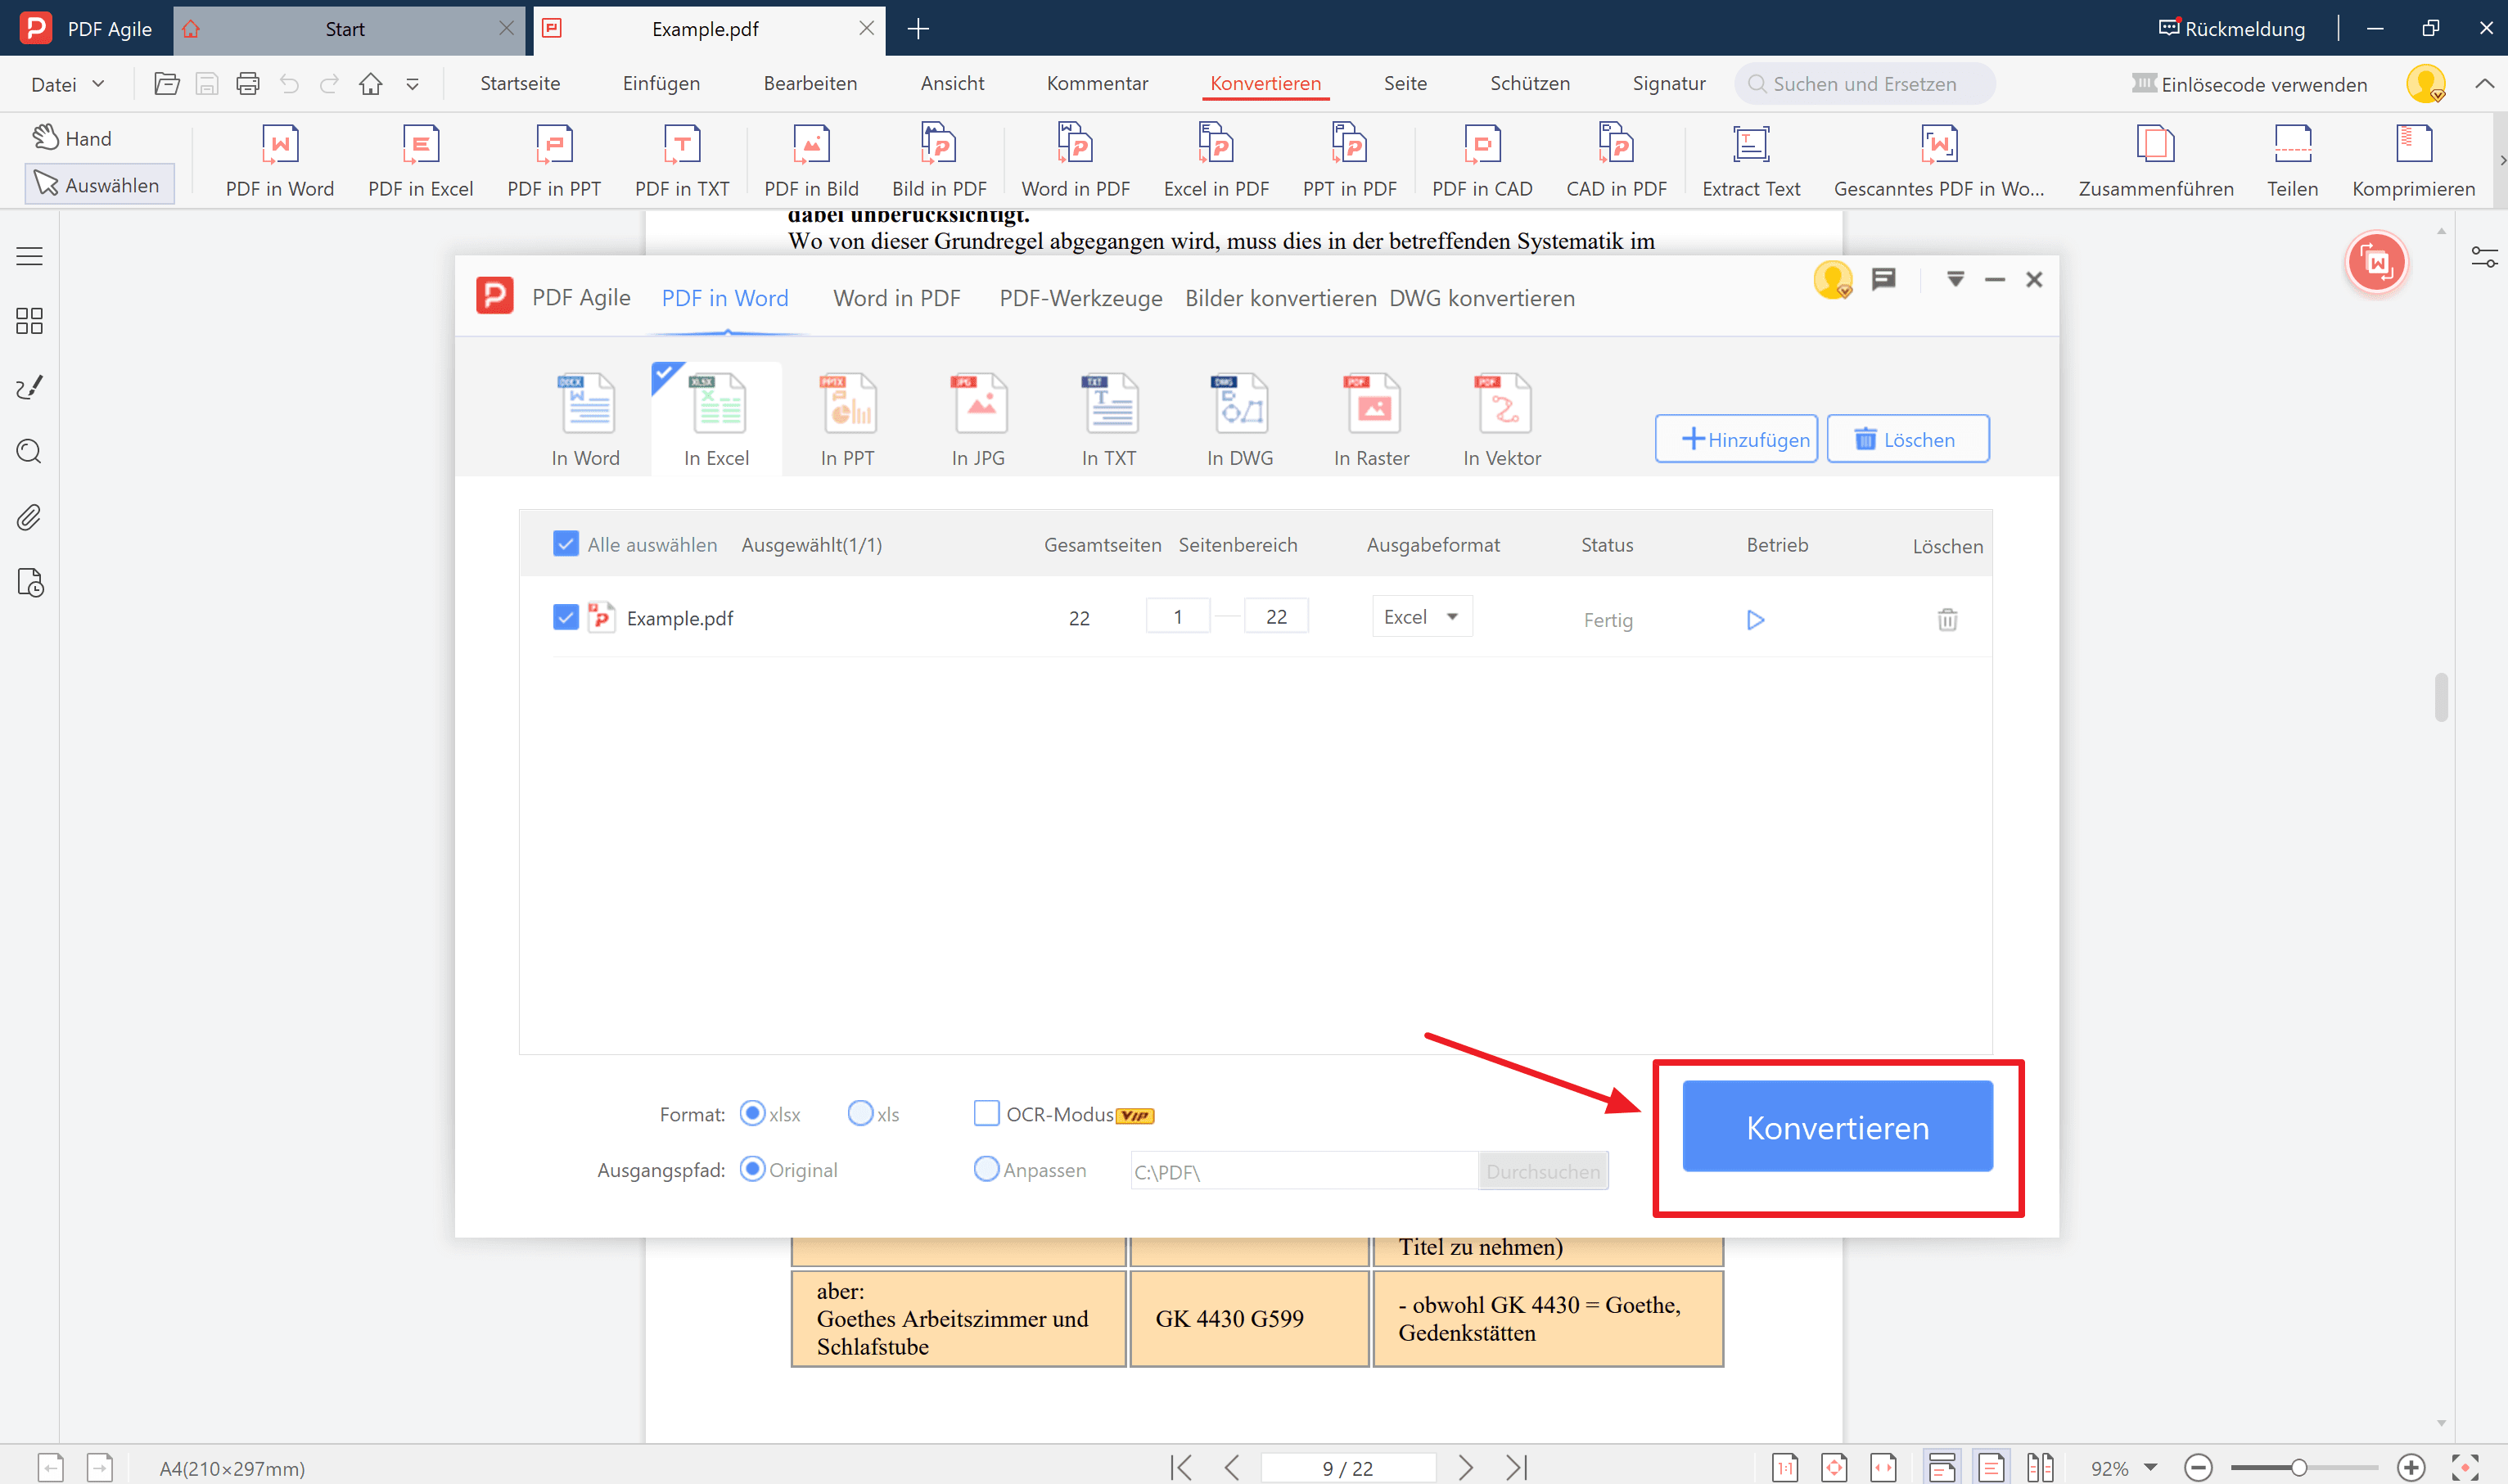Expand quick access toolbar customization arrow

412,84
